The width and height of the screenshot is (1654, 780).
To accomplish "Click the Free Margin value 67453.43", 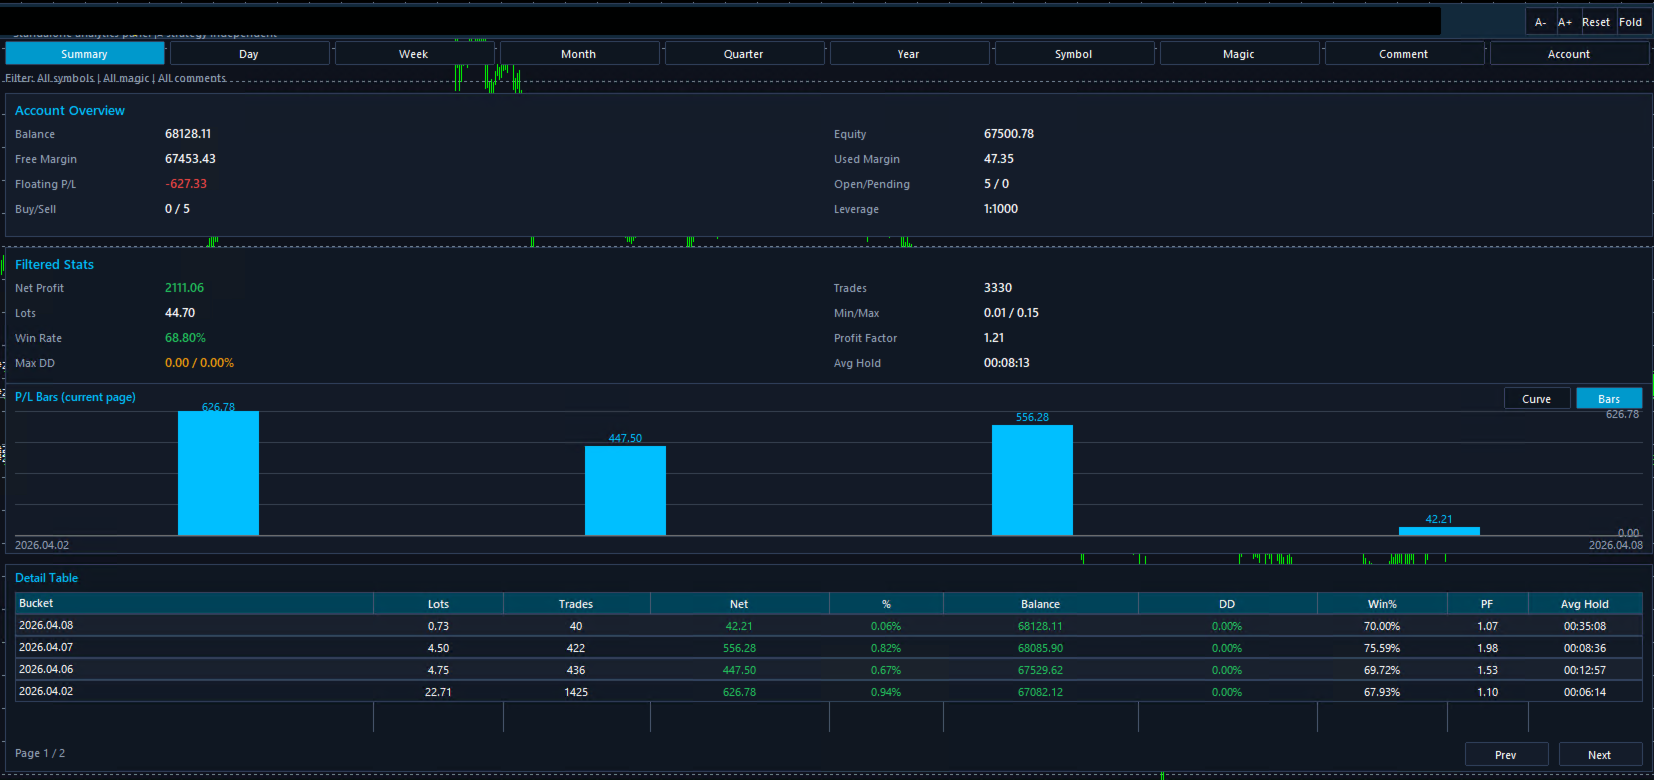I will point(190,159).
